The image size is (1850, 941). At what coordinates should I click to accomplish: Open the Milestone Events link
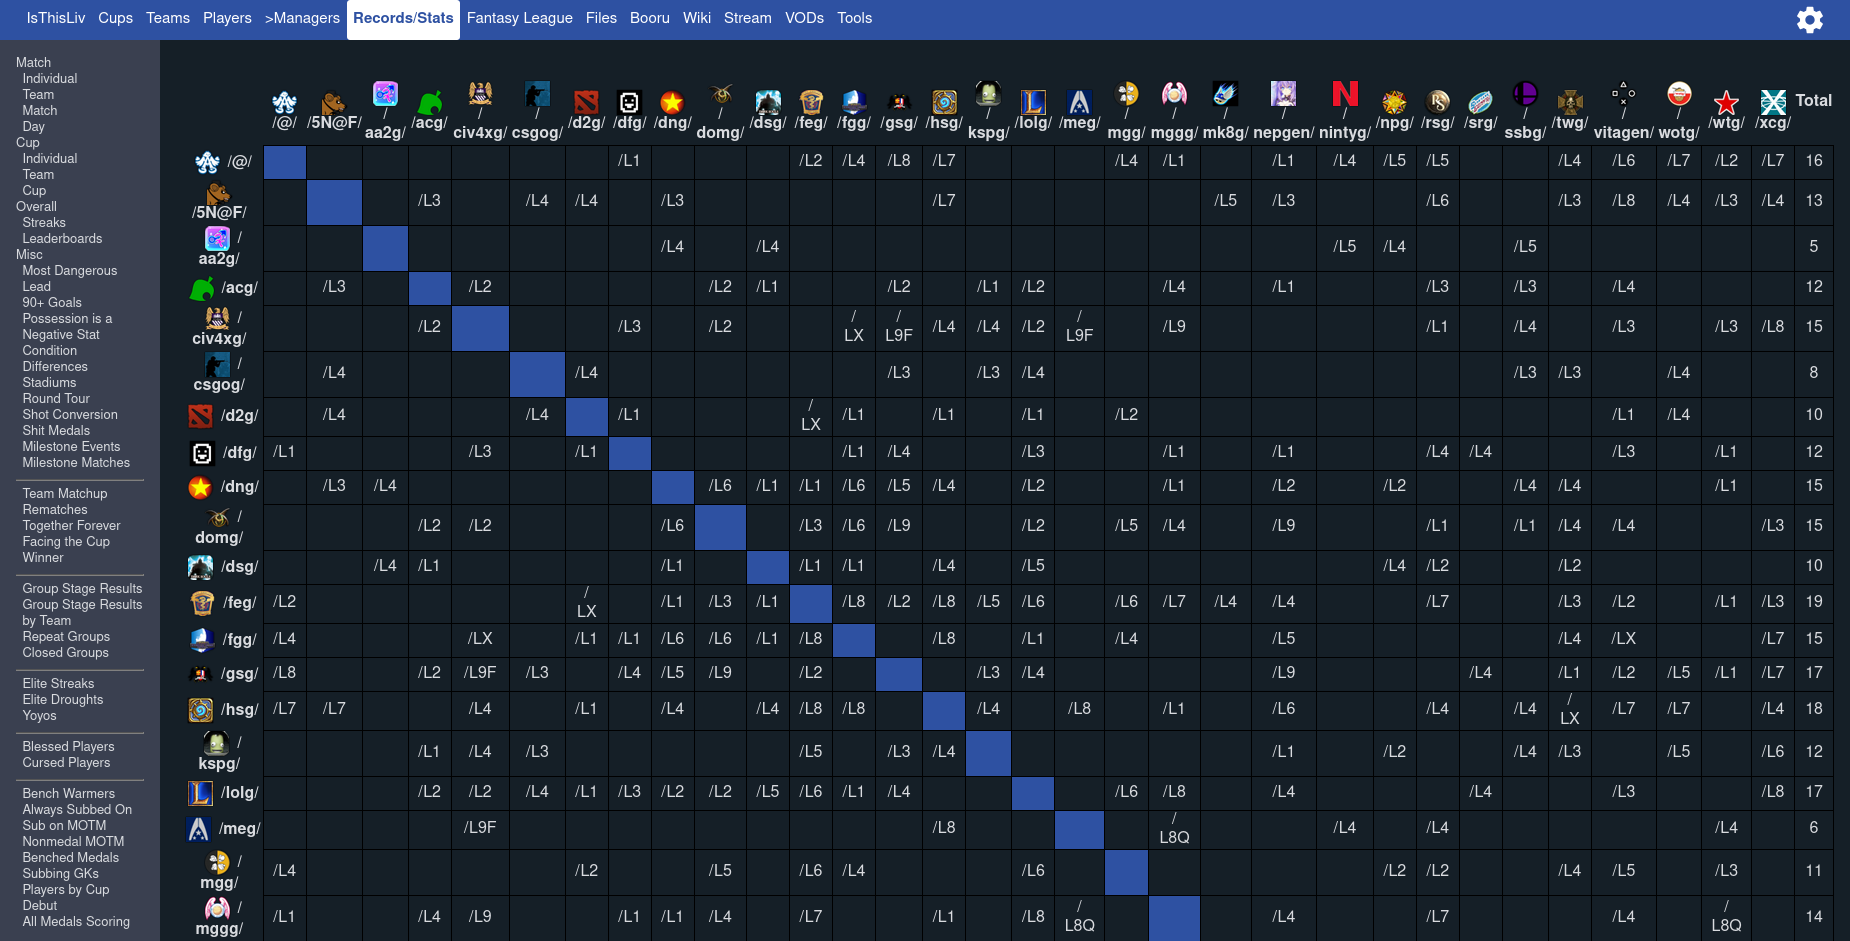click(71, 447)
